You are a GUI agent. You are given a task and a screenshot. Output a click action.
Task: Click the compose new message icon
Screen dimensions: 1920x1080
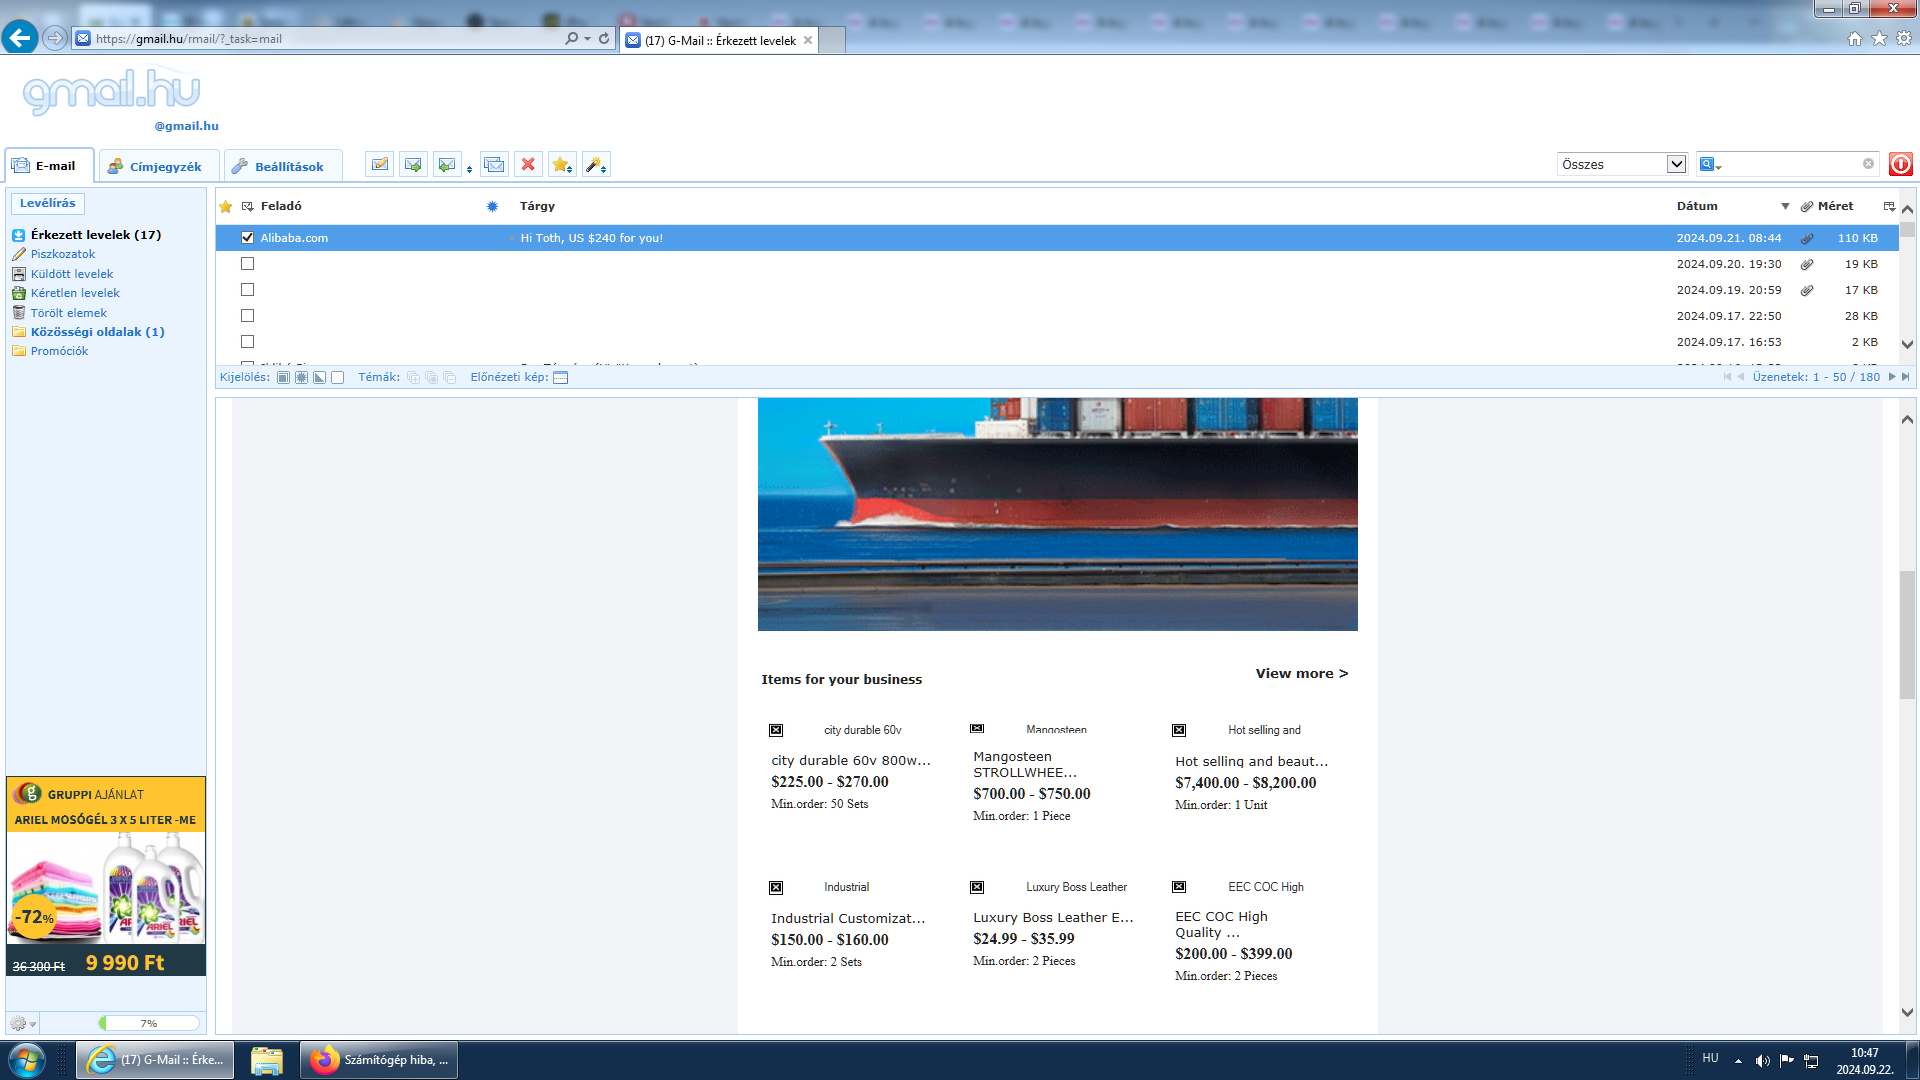pyautogui.click(x=379, y=165)
